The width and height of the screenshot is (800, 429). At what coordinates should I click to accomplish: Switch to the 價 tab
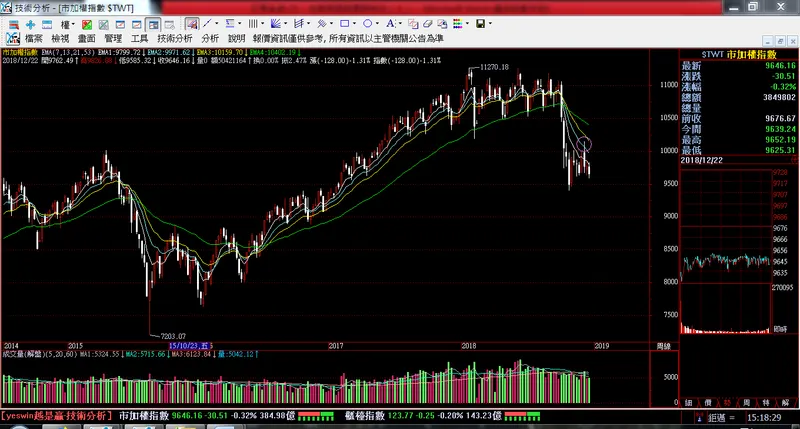(x=708, y=402)
